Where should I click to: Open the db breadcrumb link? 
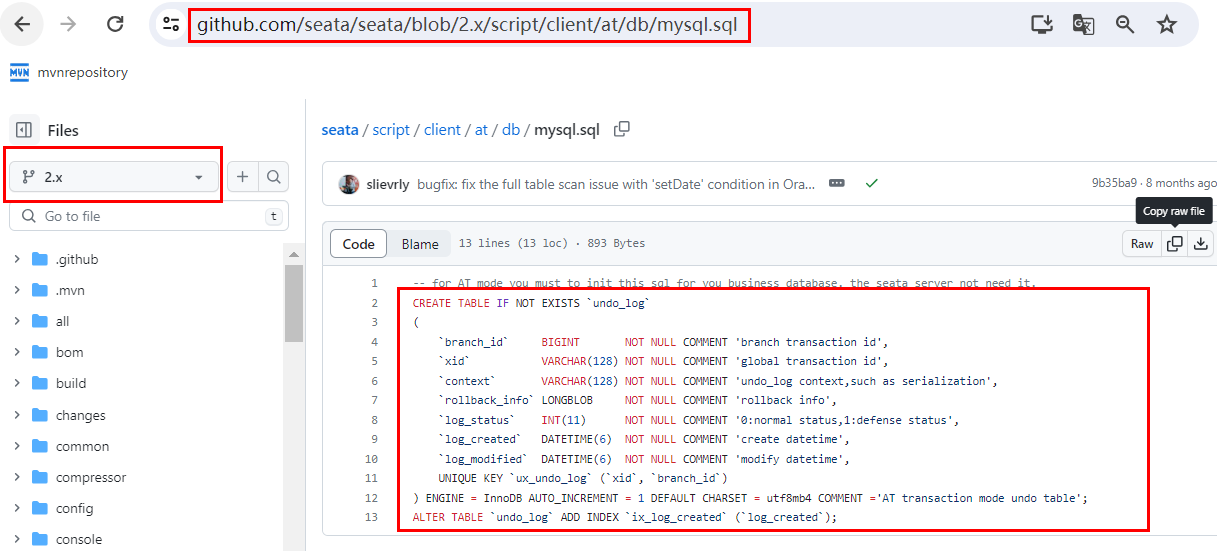click(511, 130)
